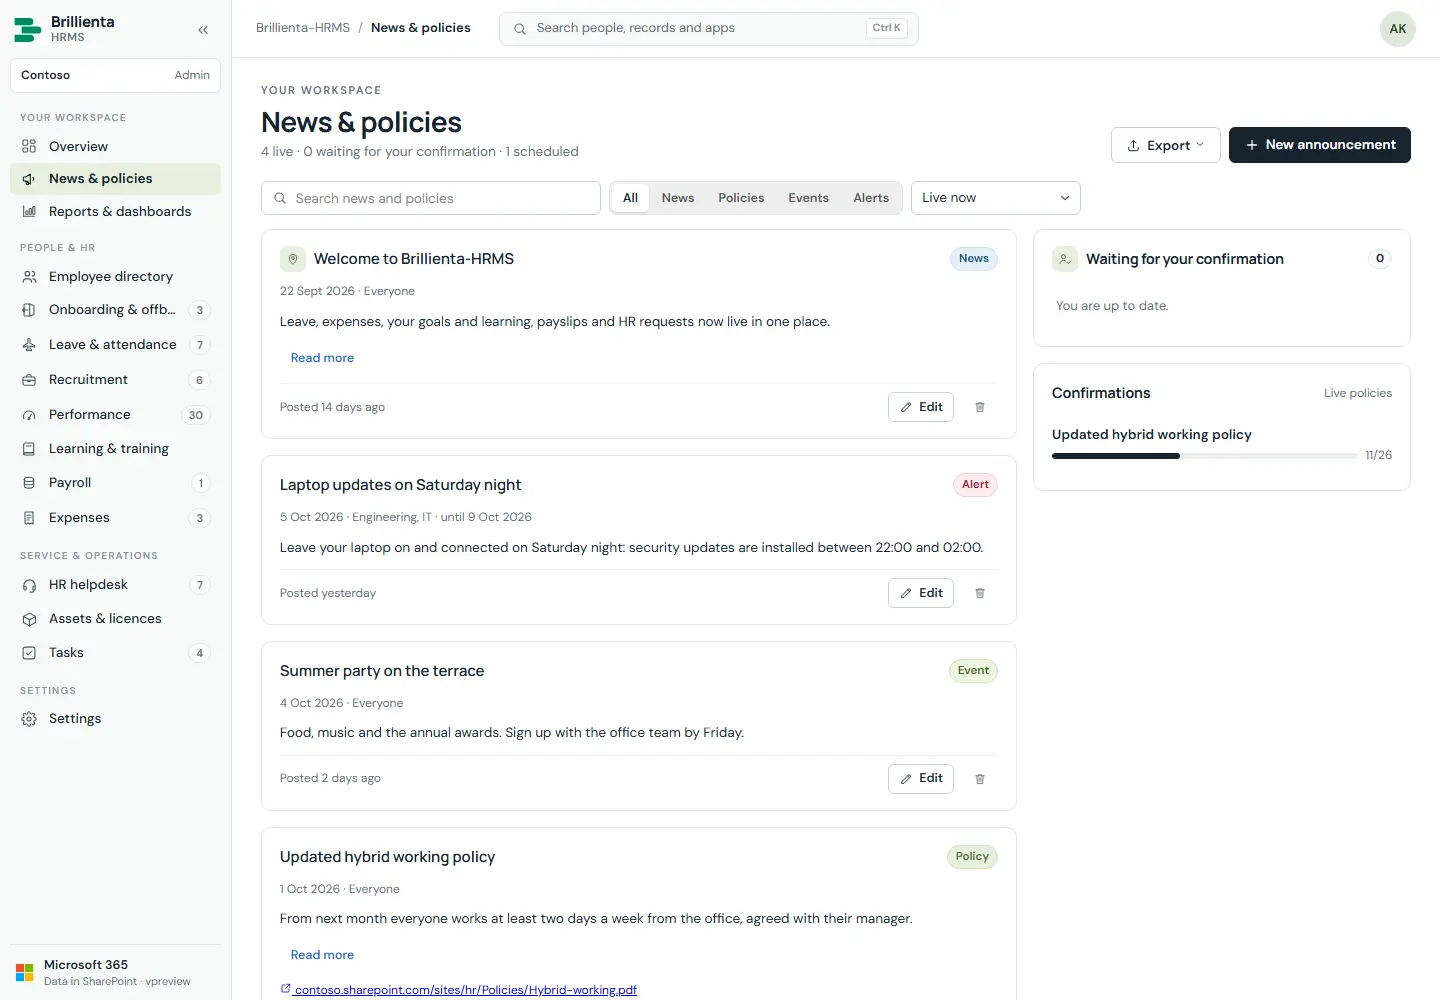This screenshot has height=1000, width=1440.
Task: Expand the Export options dropdown
Action: tap(1166, 145)
